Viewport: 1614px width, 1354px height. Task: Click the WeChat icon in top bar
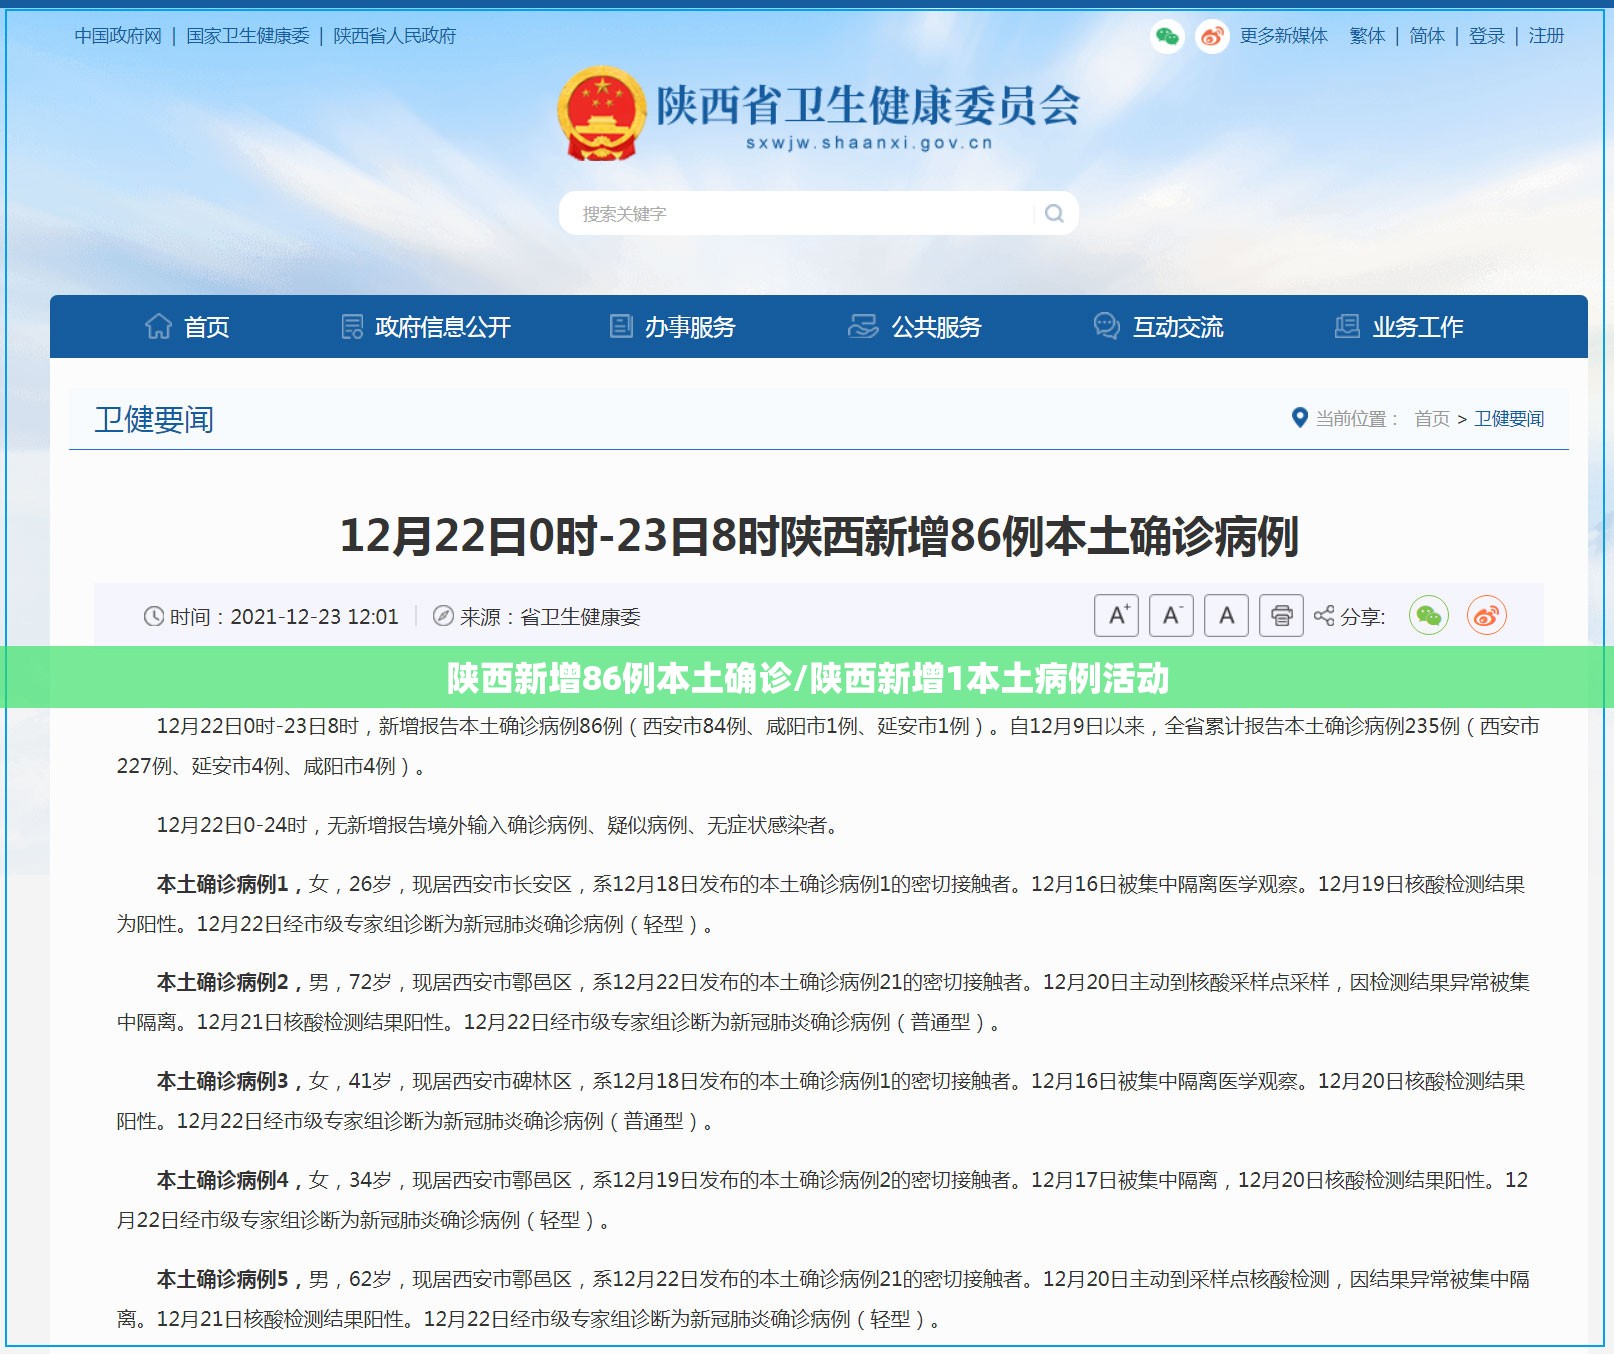pyautogui.click(x=1167, y=37)
